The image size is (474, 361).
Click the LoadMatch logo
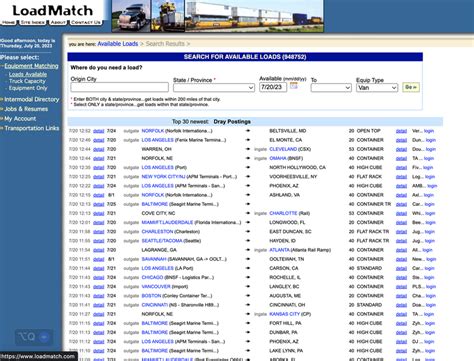pyautogui.click(x=53, y=11)
